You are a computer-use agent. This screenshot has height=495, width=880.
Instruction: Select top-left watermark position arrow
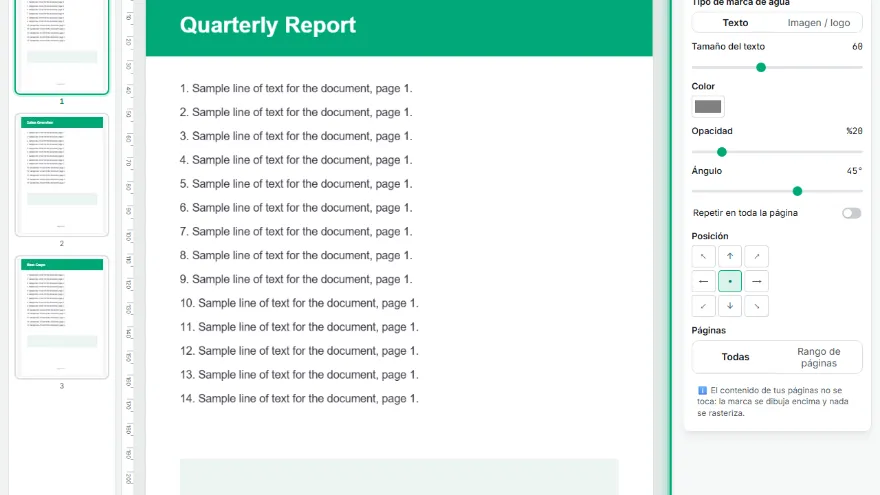pyautogui.click(x=703, y=256)
